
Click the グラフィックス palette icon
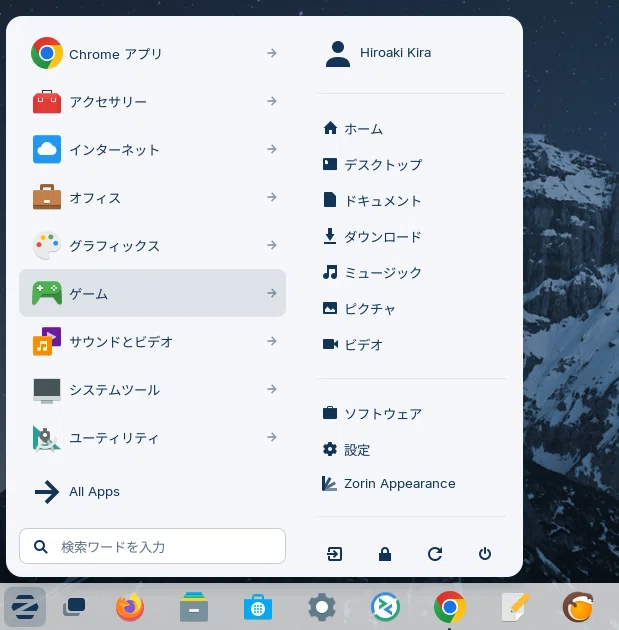pos(47,245)
